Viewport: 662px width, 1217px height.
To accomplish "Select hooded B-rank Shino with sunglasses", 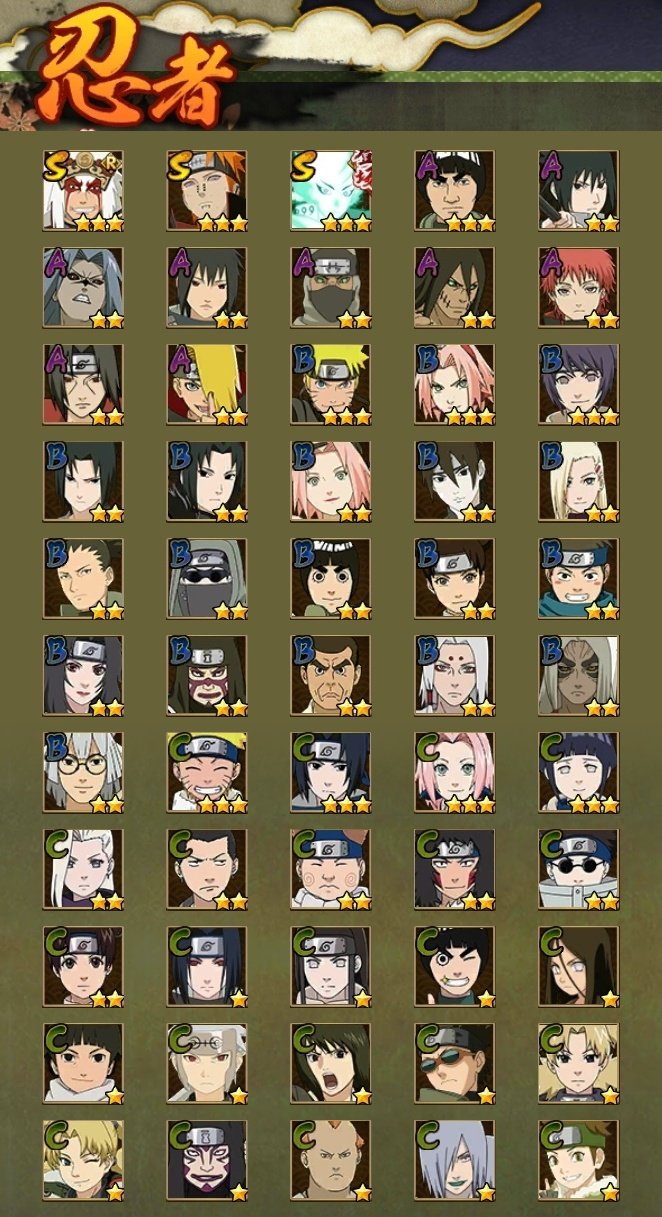I will coord(207,578).
